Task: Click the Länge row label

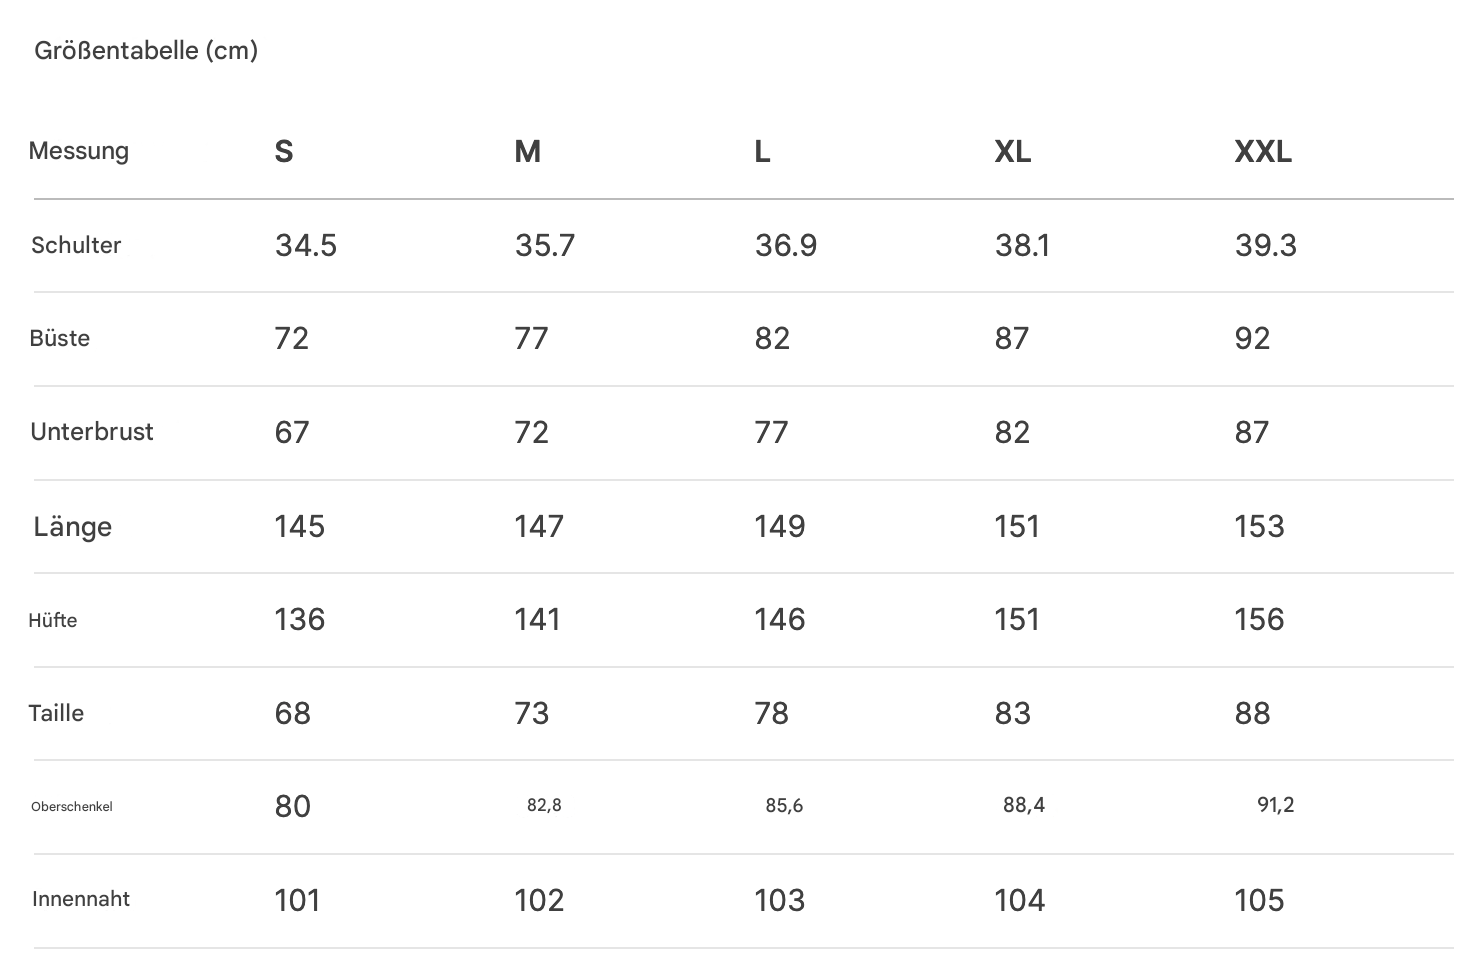Action: coord(73,526)
